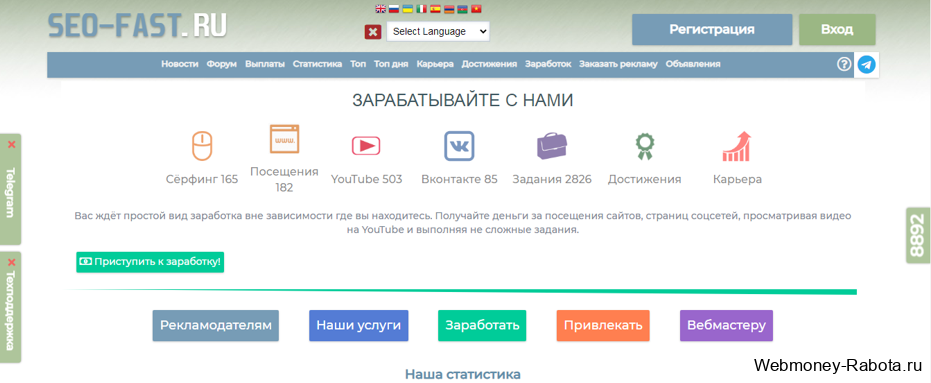Choose the Russian flag icon

(394, 9)
